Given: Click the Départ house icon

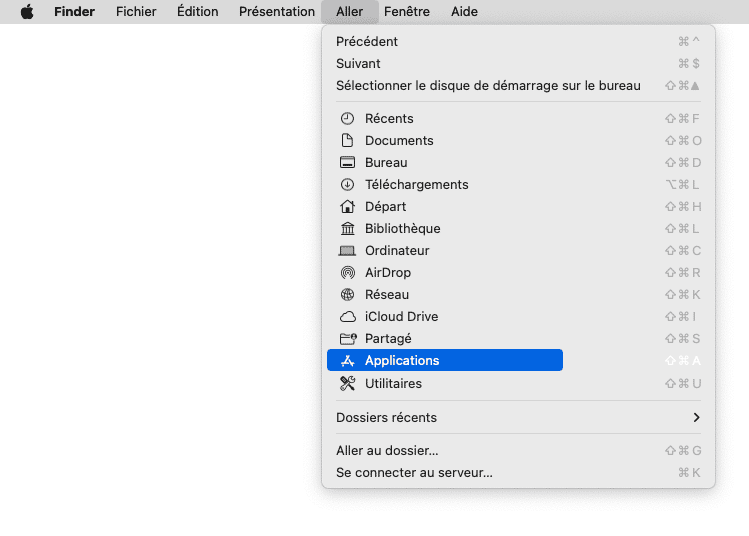Looking at the screenshot, I should [x=348, y=207].
